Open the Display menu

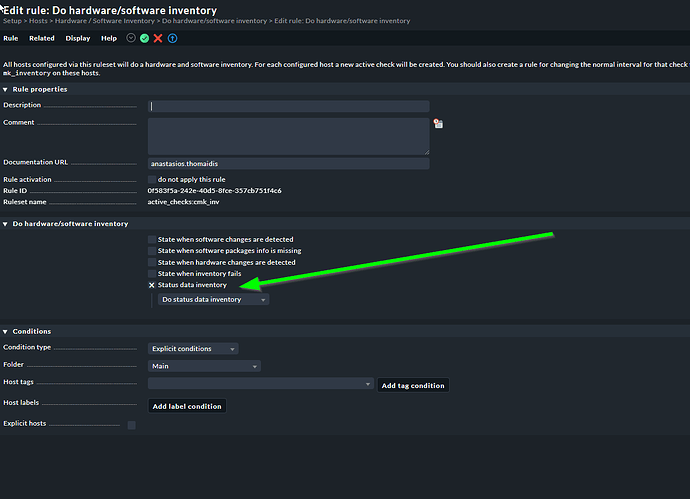coord(77,38)
